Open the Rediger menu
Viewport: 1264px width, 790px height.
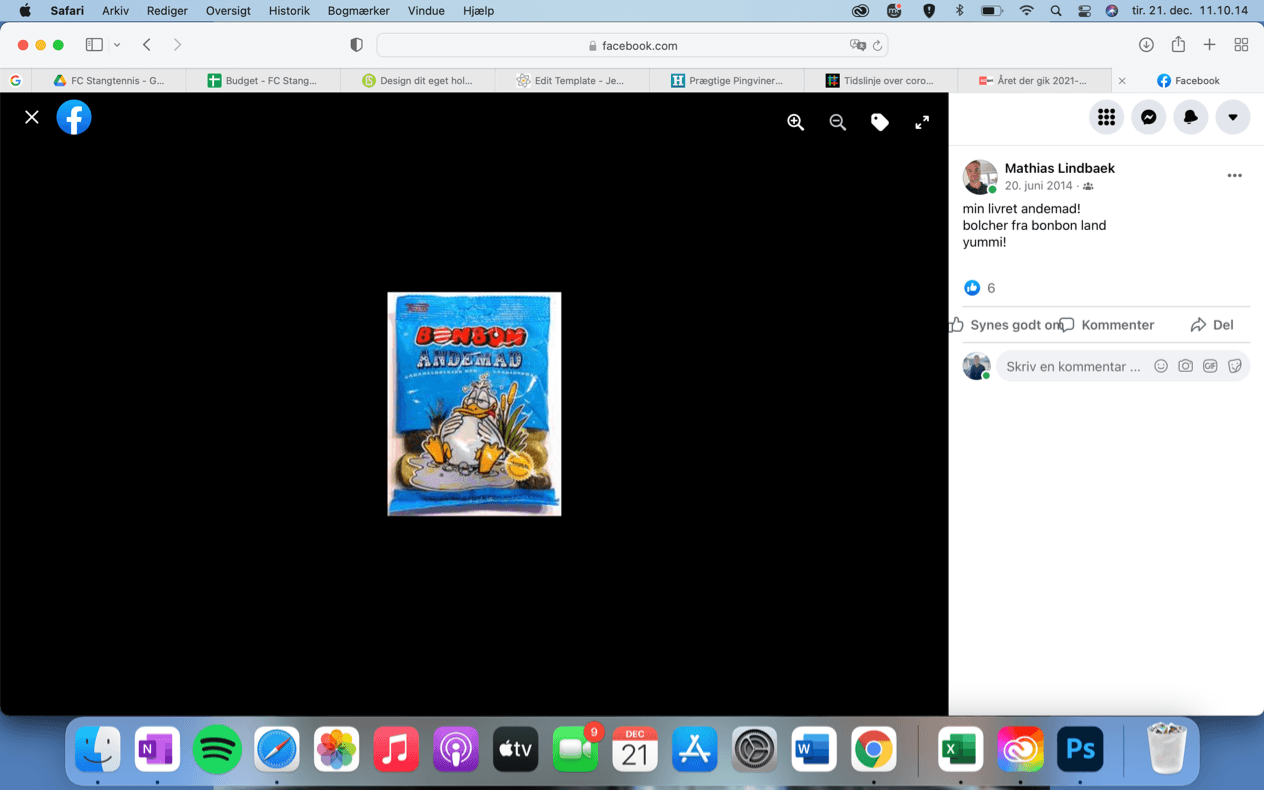[x=167, y=11]
